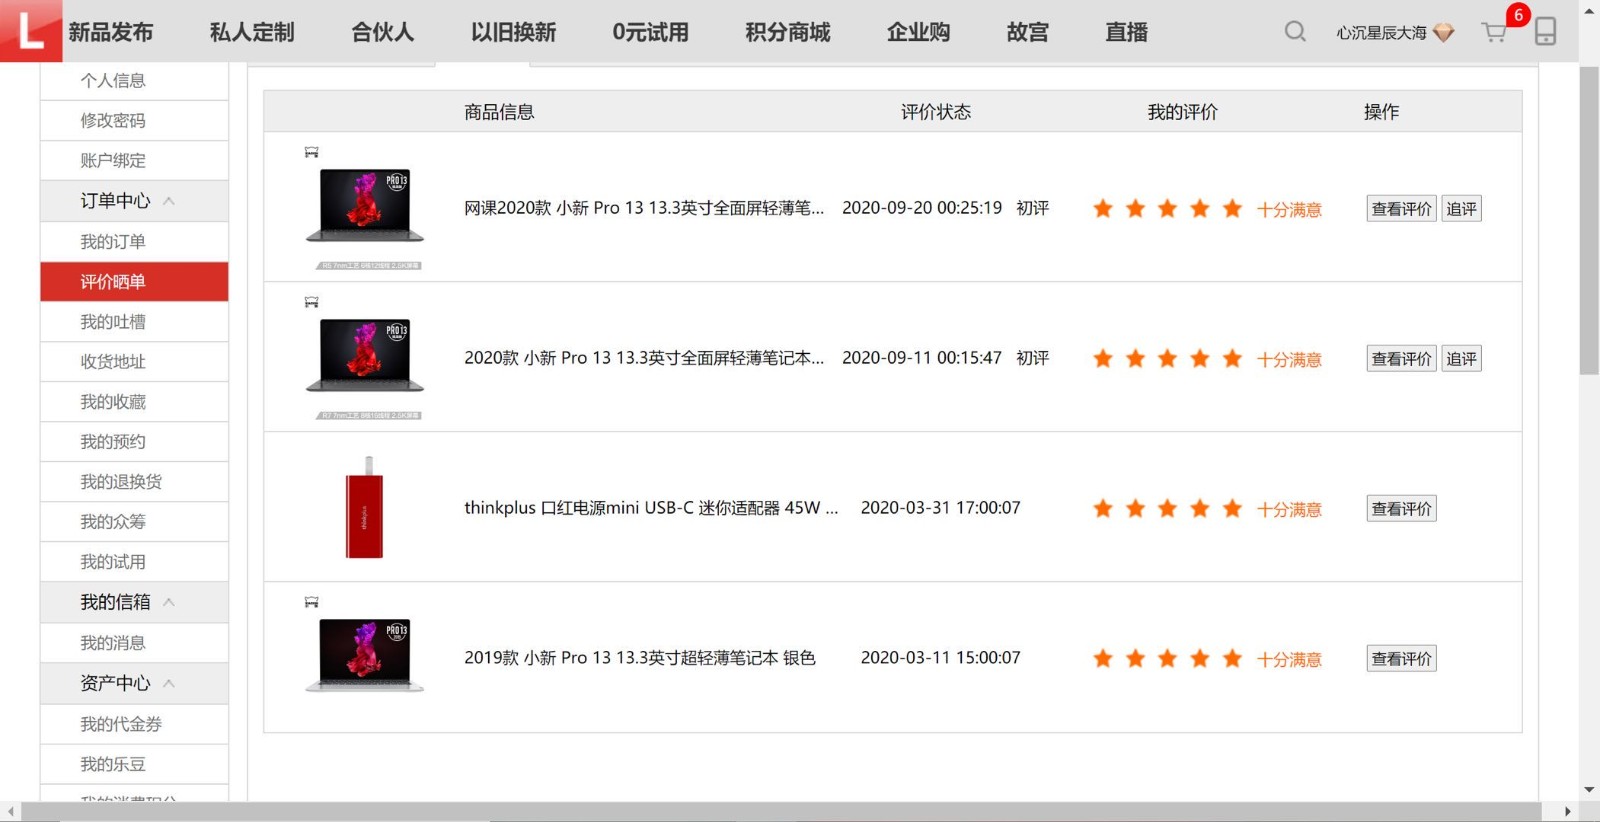This screenshot has height=822, width=1600.
Task: Click first star of thinkplus rating
Action: coord(1103,508)
